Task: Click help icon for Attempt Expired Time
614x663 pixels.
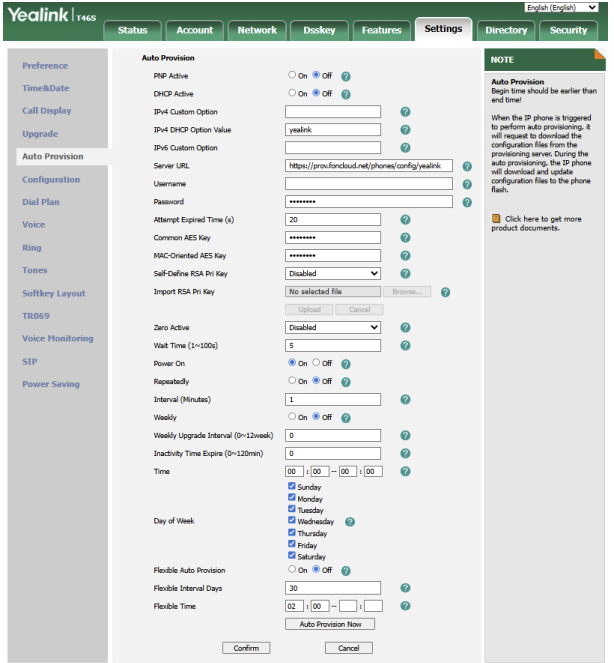Action: pyautogui.click(x=405, y=220)
